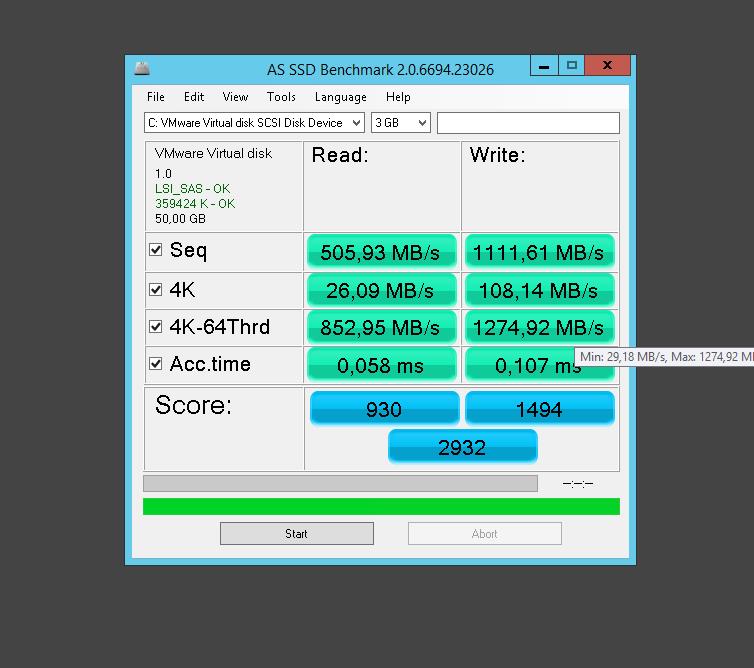Open the View menu
754x668 pixels.
[x=235, y=97]
